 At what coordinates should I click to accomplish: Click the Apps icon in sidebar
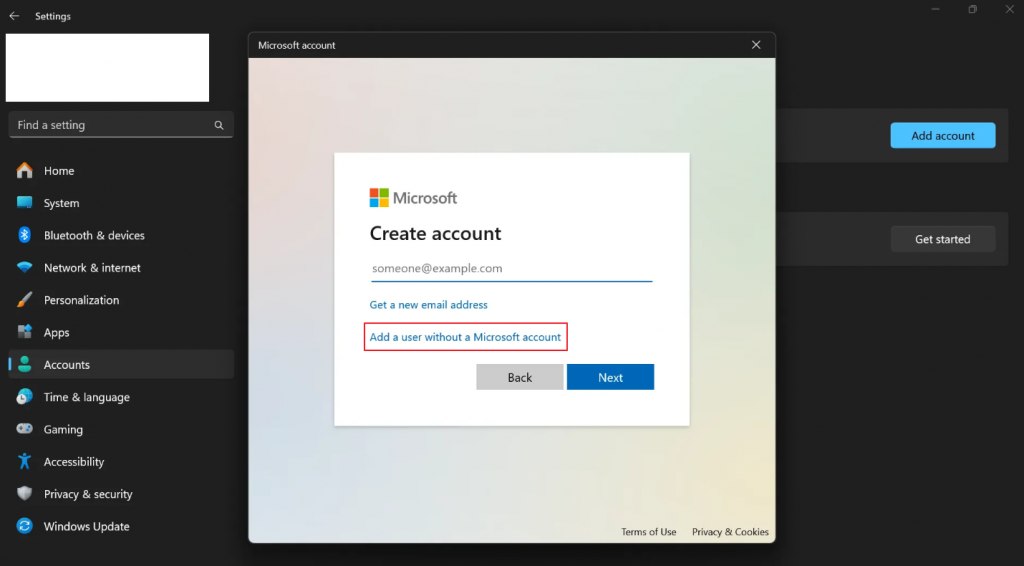click(x=25, y=332)
